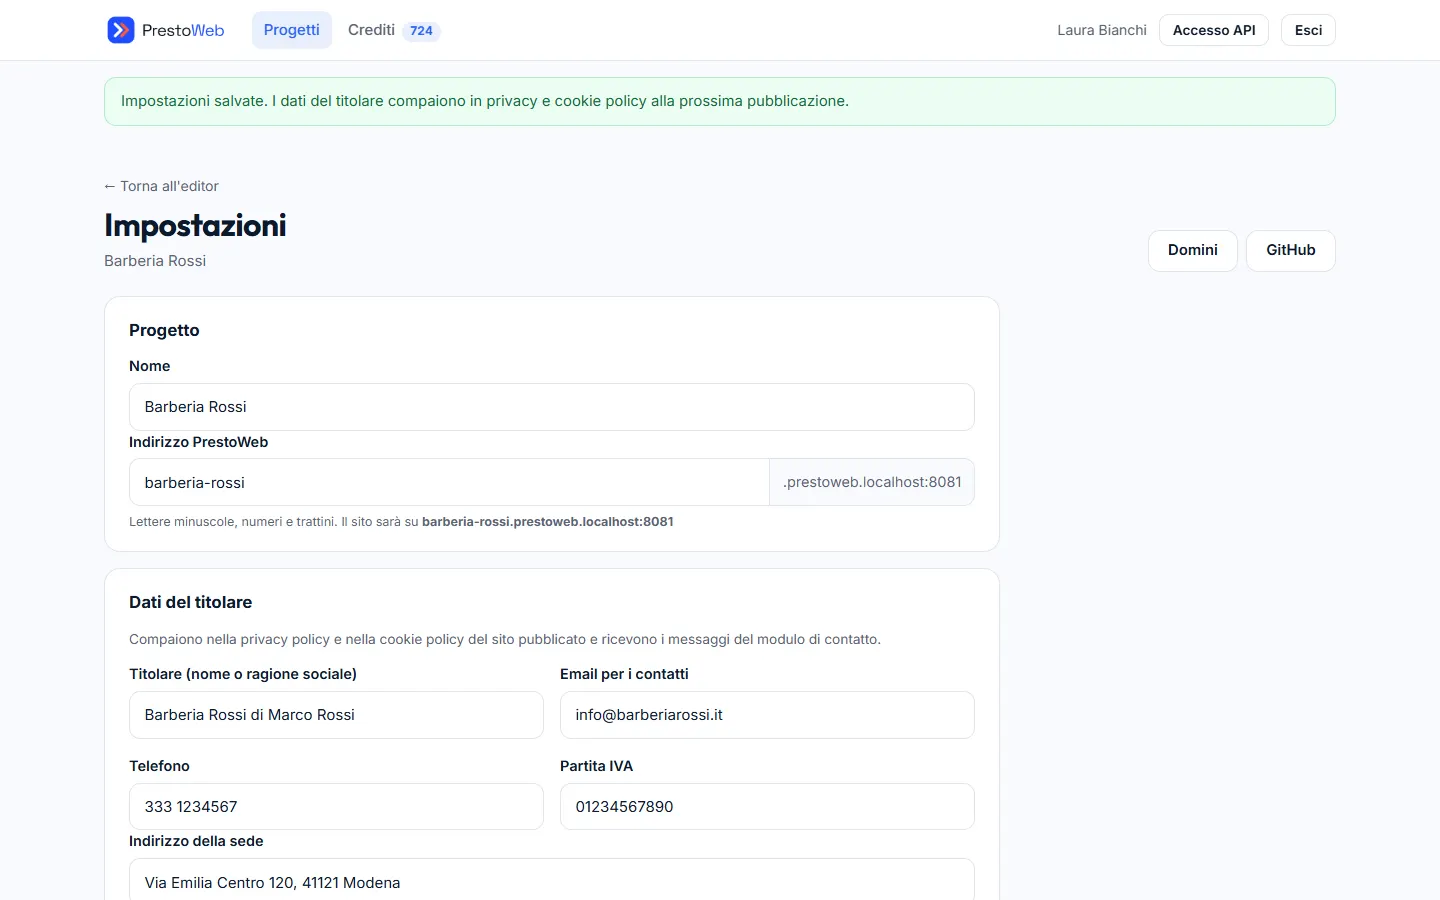The image size is (1440, 900).
Task: Go back via Torna all'editor link
Action: [x=161, y=186]
